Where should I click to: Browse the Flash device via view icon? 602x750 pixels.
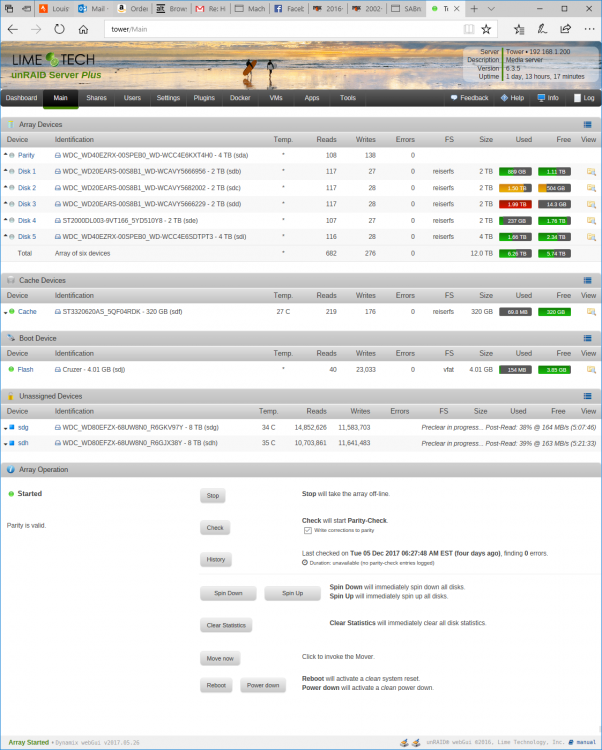[x=591, y=370]
